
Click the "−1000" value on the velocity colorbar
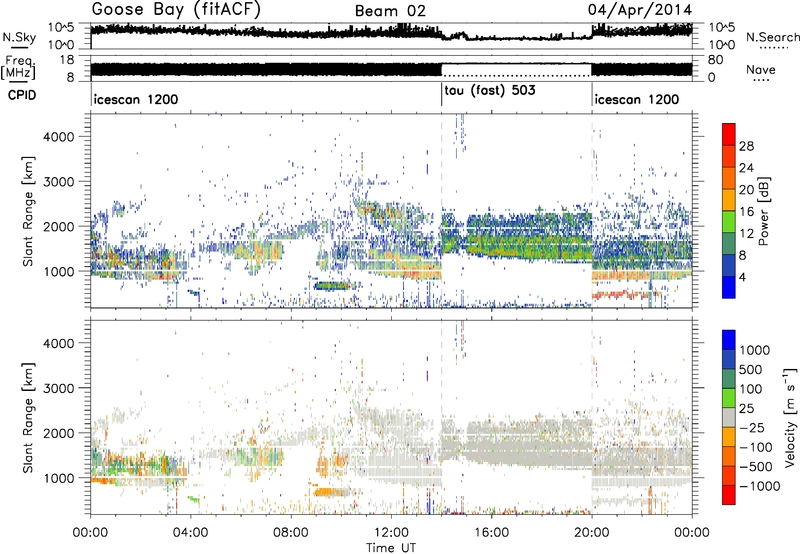click(759, 486)
